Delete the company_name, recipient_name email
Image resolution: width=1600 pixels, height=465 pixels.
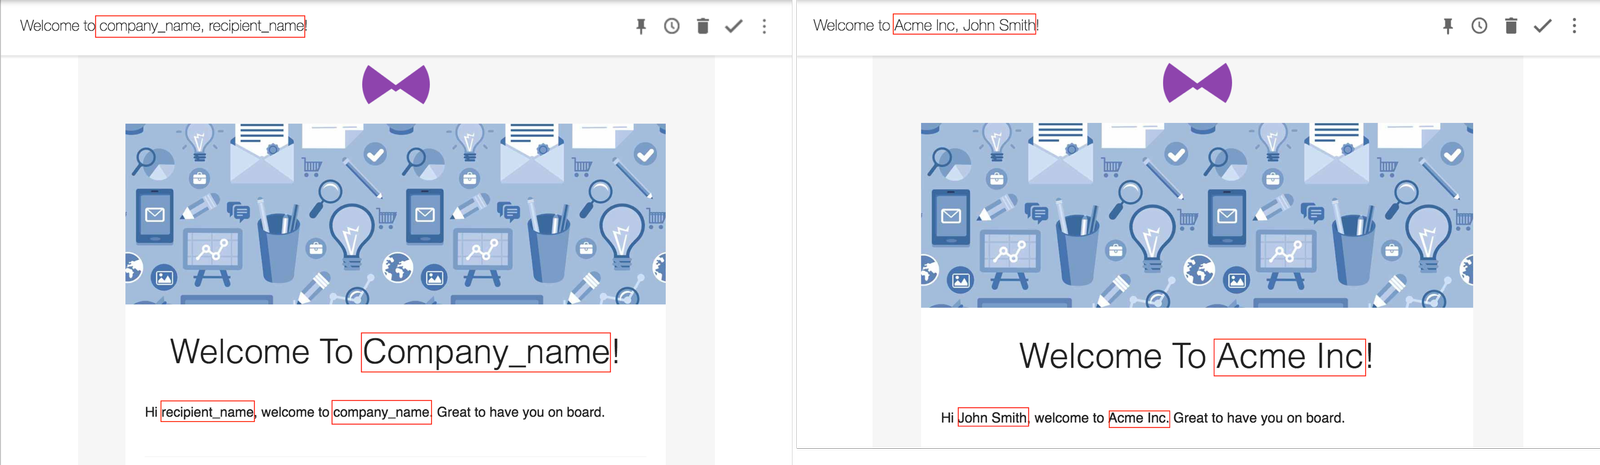pos(703,26)
